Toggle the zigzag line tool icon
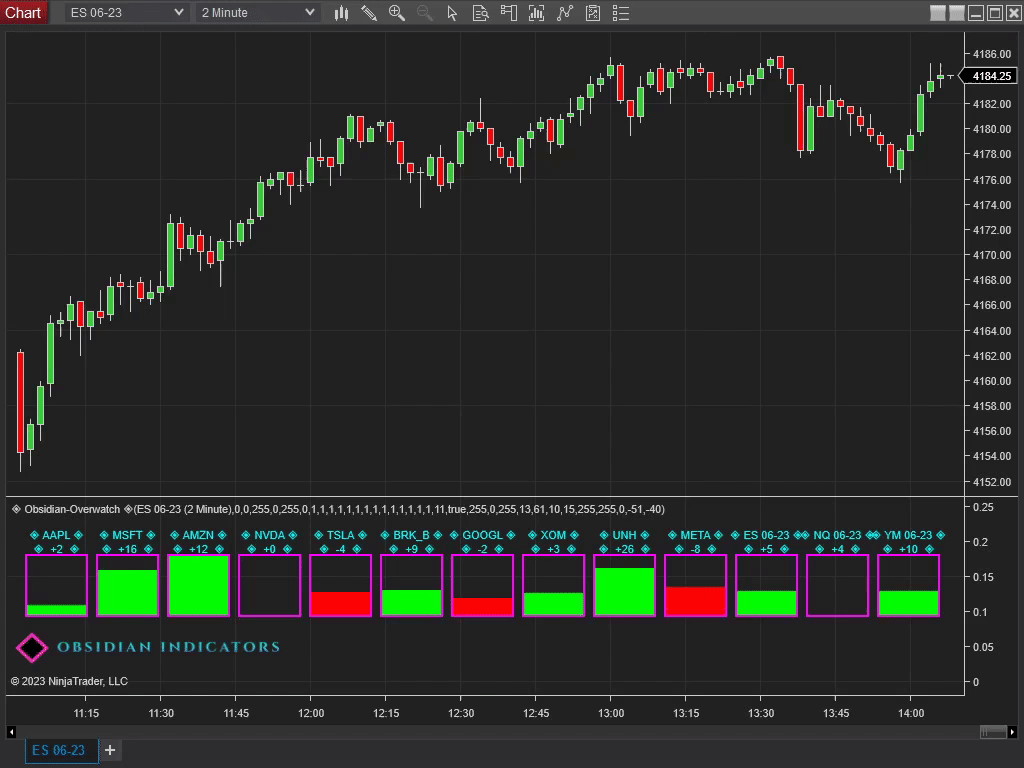The width and height of the screenshot is (1024, 768). pos(565,13)
